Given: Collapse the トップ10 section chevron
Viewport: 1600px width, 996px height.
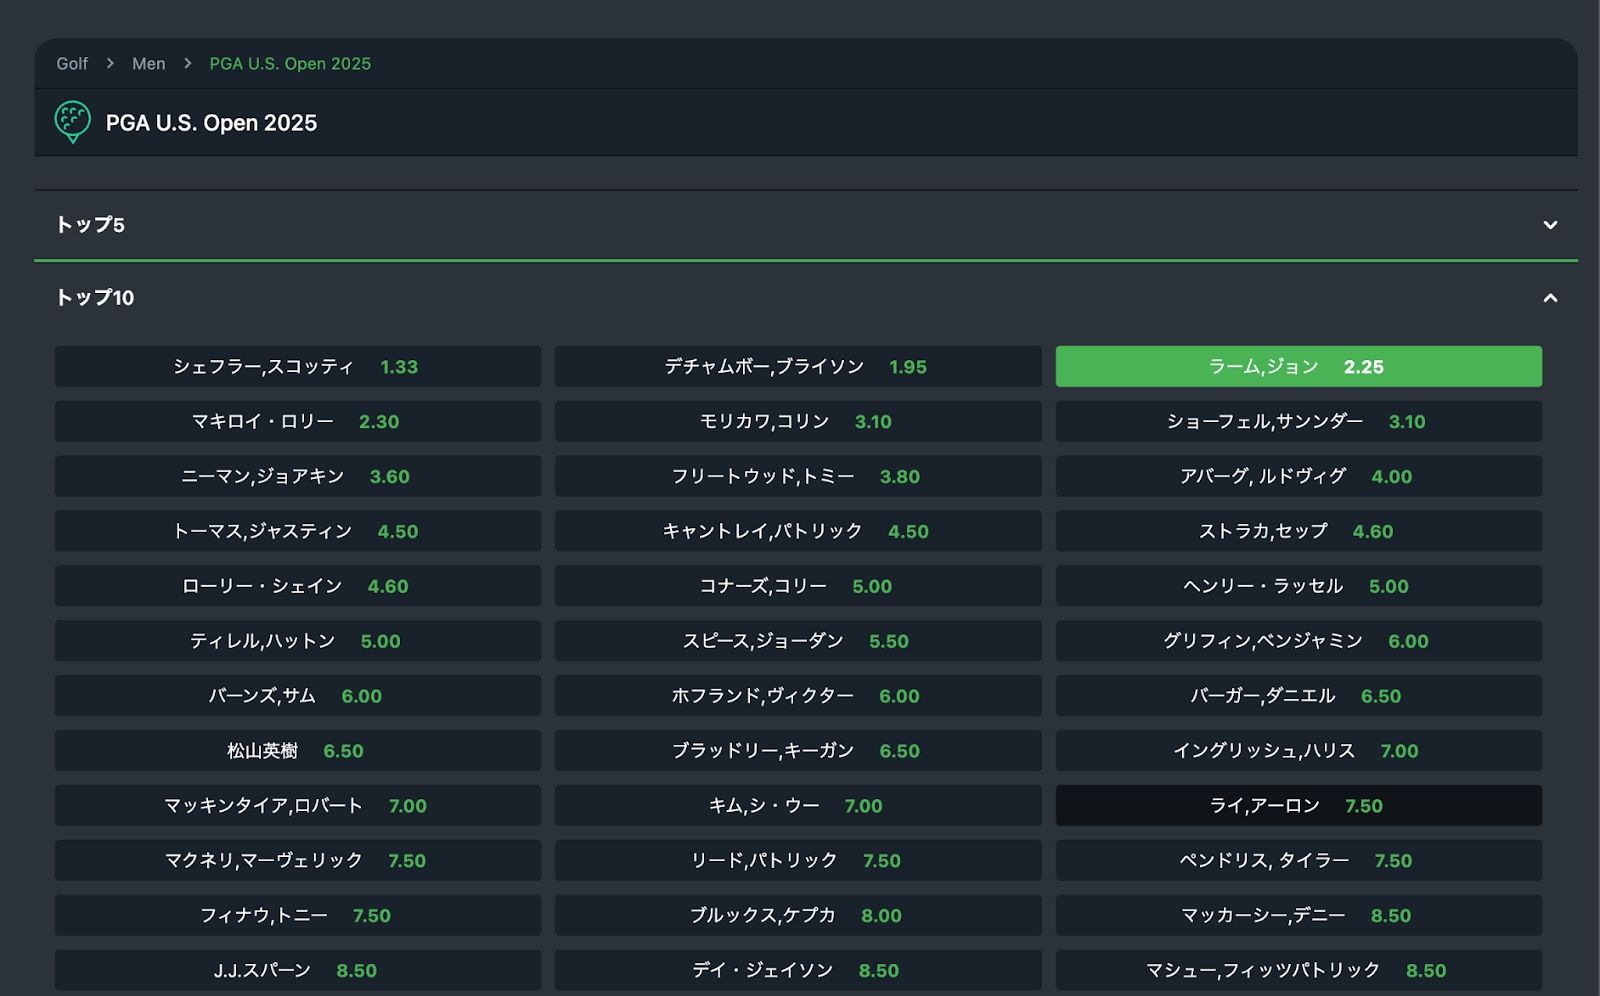Looking at the screenshot, I should 1550,298.
